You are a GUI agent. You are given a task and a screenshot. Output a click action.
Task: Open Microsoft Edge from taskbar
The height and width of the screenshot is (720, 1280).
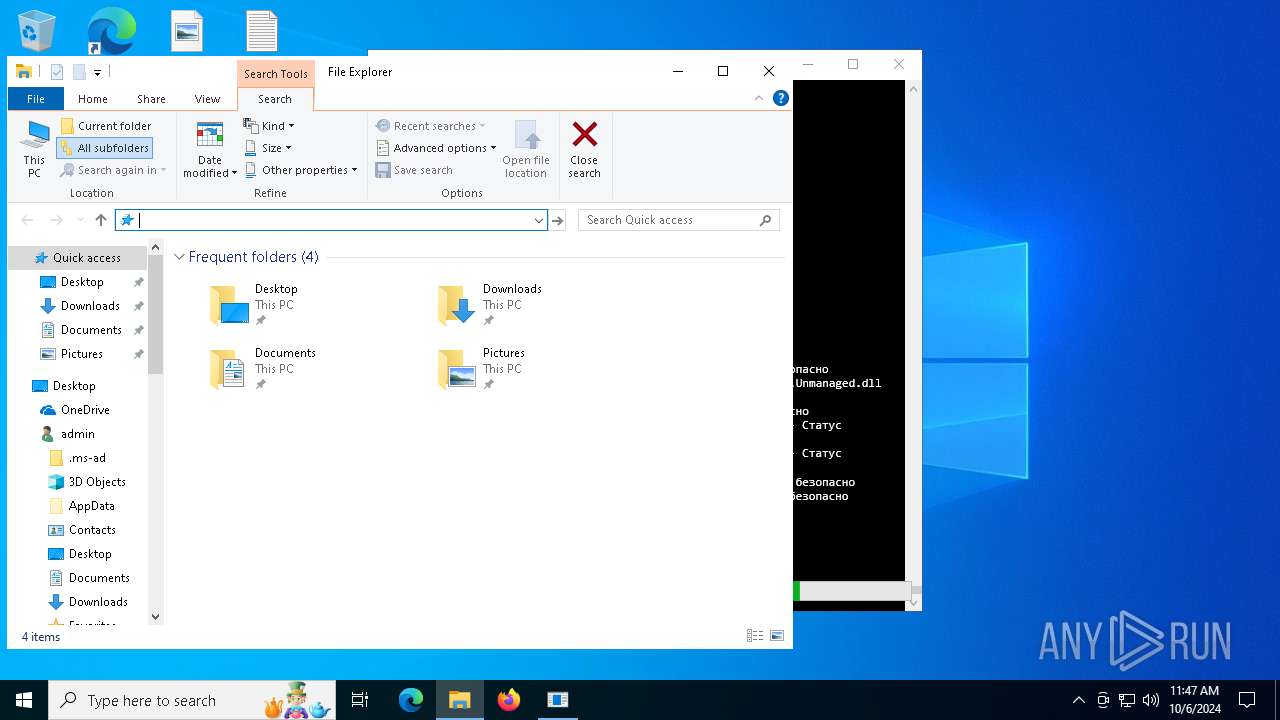(x=411, y=700)
